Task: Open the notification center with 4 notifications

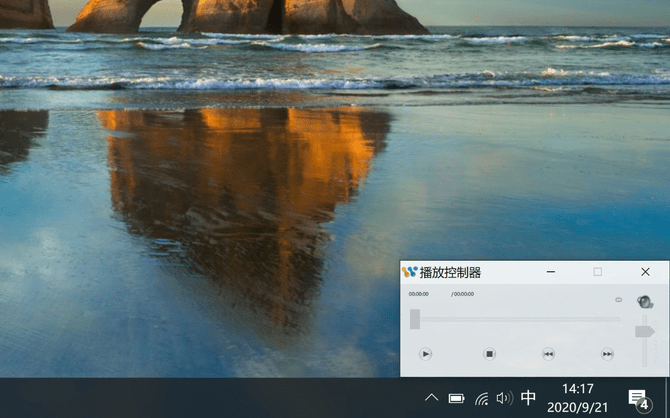Action: (x=638, y=398)
